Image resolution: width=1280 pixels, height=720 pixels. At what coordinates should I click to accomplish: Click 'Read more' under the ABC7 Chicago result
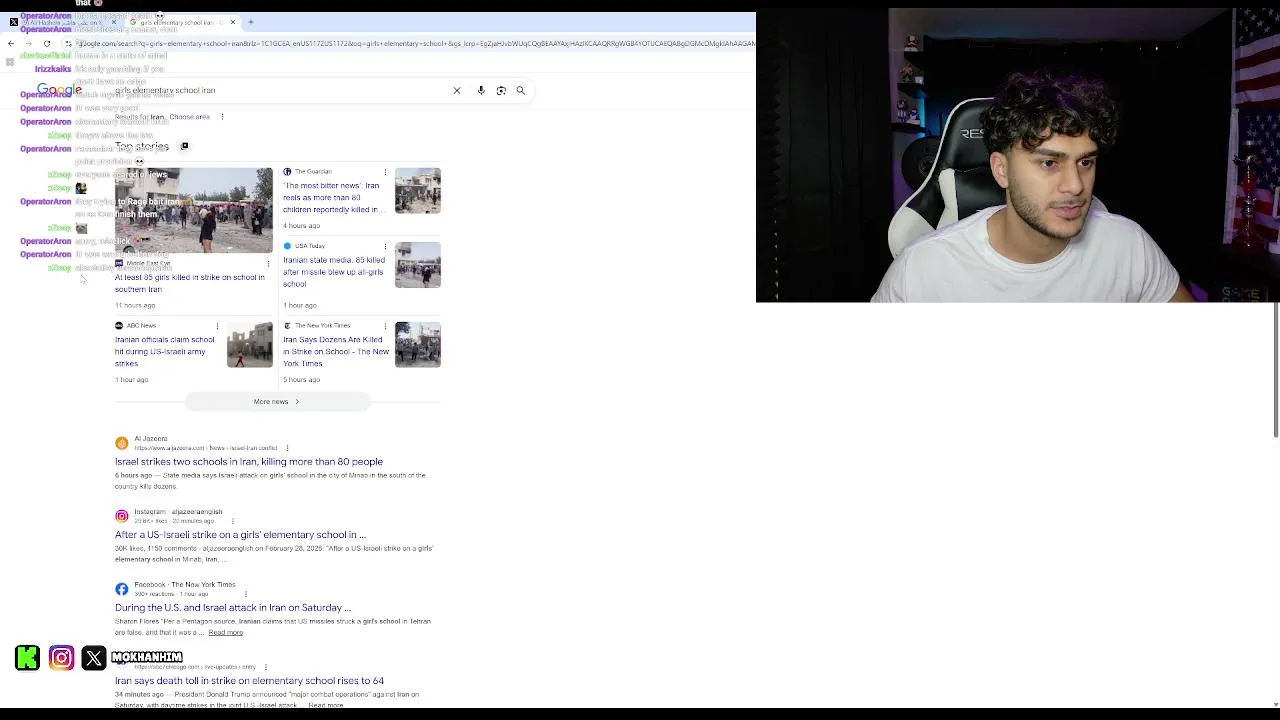click(x=326, y=705)
